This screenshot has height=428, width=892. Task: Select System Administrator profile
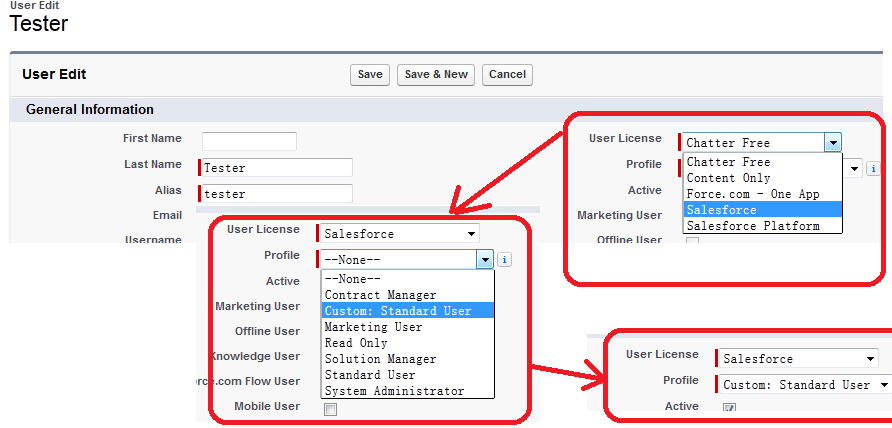(x=408, y=390)
